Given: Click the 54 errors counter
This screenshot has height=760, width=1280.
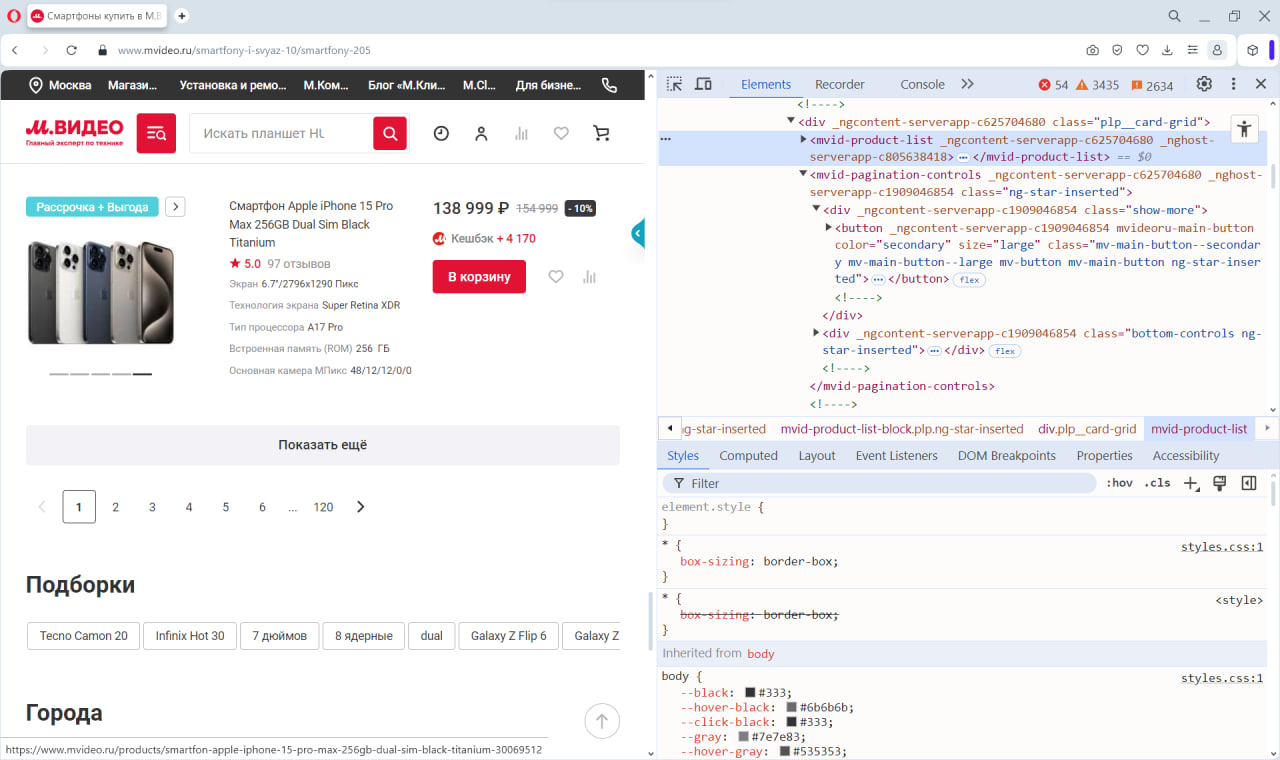Looking at the screenshot, I should pyautogui.click(x=1054, y=85).
